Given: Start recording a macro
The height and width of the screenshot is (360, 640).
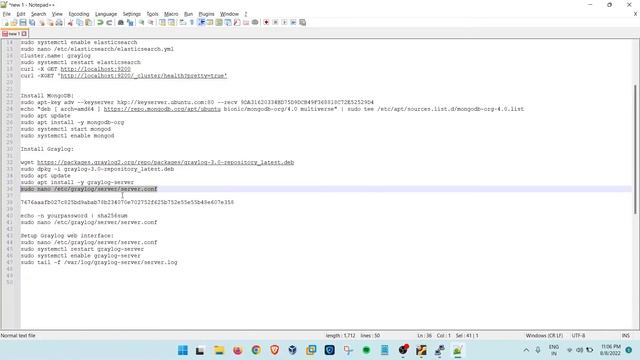Looking at the screenshot, I should coord(266,22).
